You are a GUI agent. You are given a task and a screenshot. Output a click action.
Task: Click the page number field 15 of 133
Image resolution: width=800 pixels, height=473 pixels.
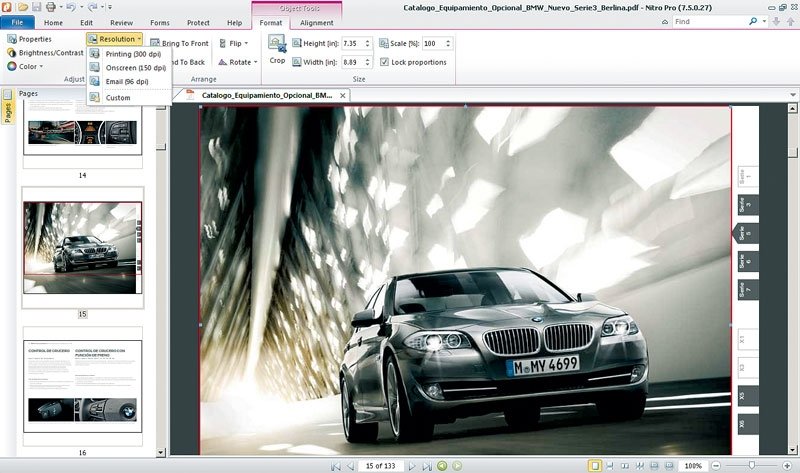pyautogui.click(x=381, y=466)
